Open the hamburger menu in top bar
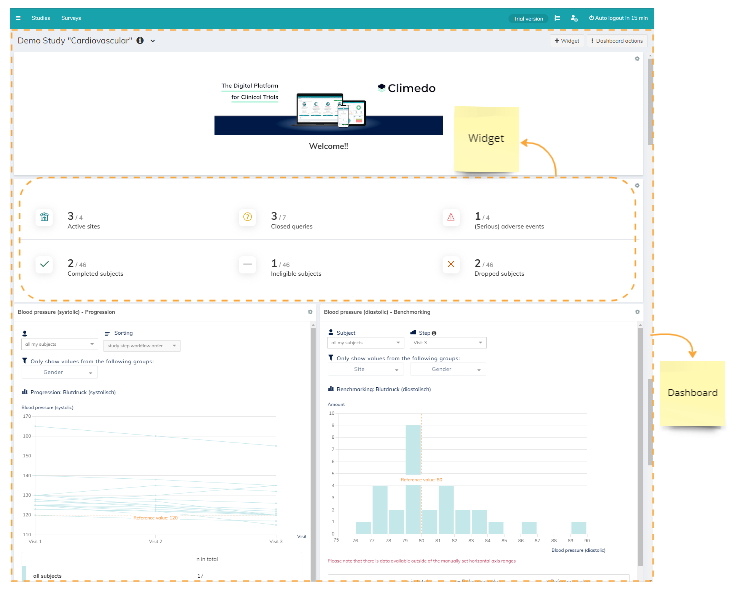This screenshot has height=615, width=736. click(18, 18)
